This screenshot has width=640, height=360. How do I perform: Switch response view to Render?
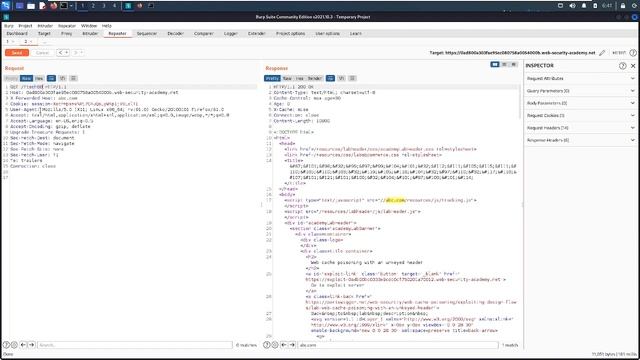(315, 78)
